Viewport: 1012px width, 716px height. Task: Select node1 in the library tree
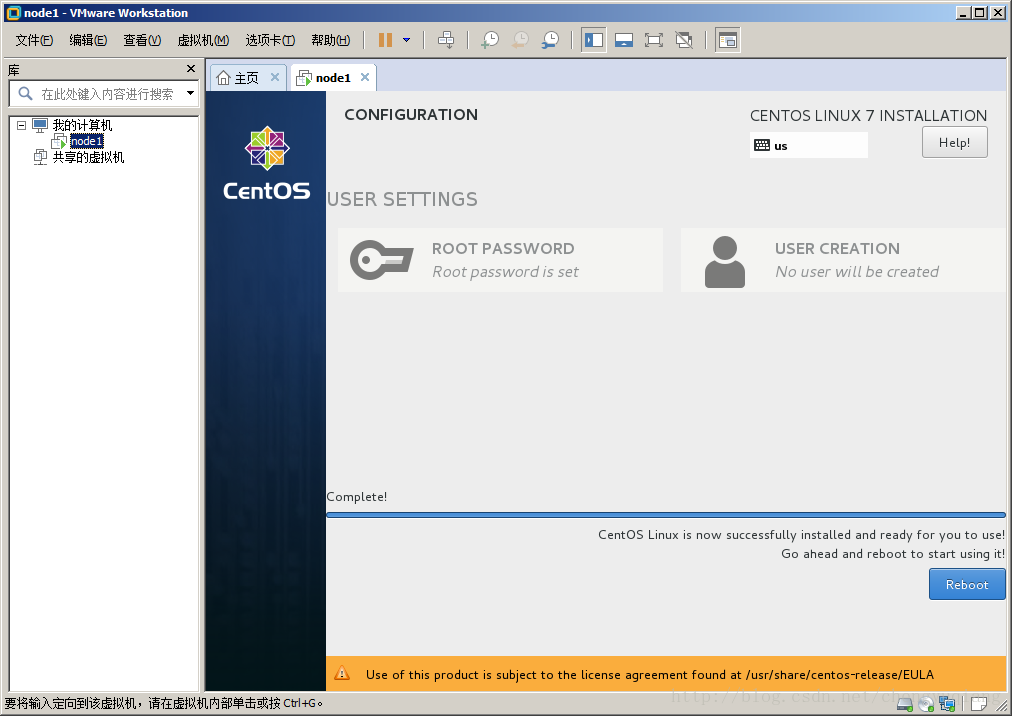[86, 141]
